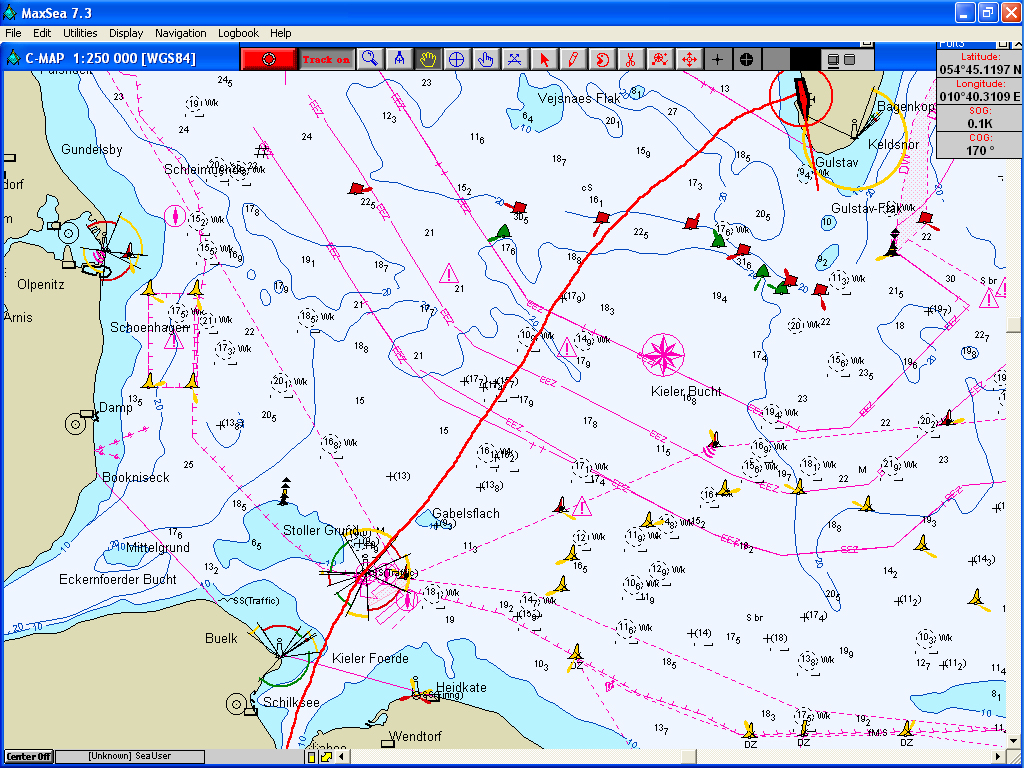The image size is (1024, 768).
Task: Click the vertical scrollbar down arrow
Action: pyautogui.click(x=1015, y=742)
